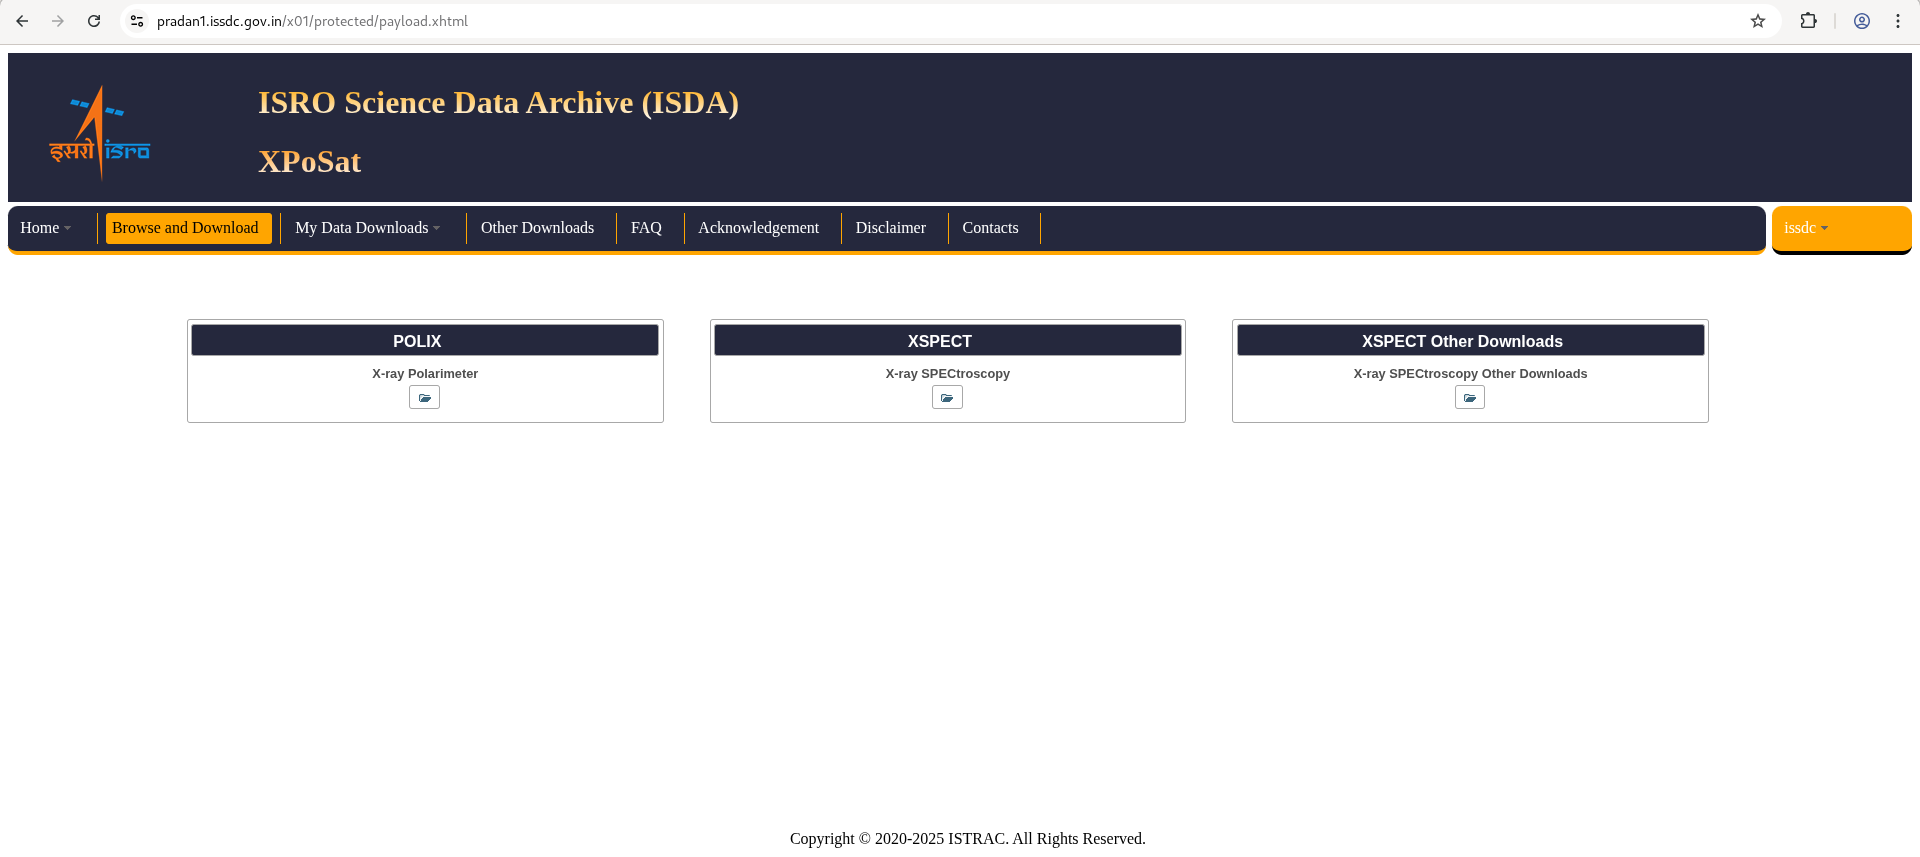Open the browser extensions icon
The width and height of the screenshot is (1920, 857).
1808,21
